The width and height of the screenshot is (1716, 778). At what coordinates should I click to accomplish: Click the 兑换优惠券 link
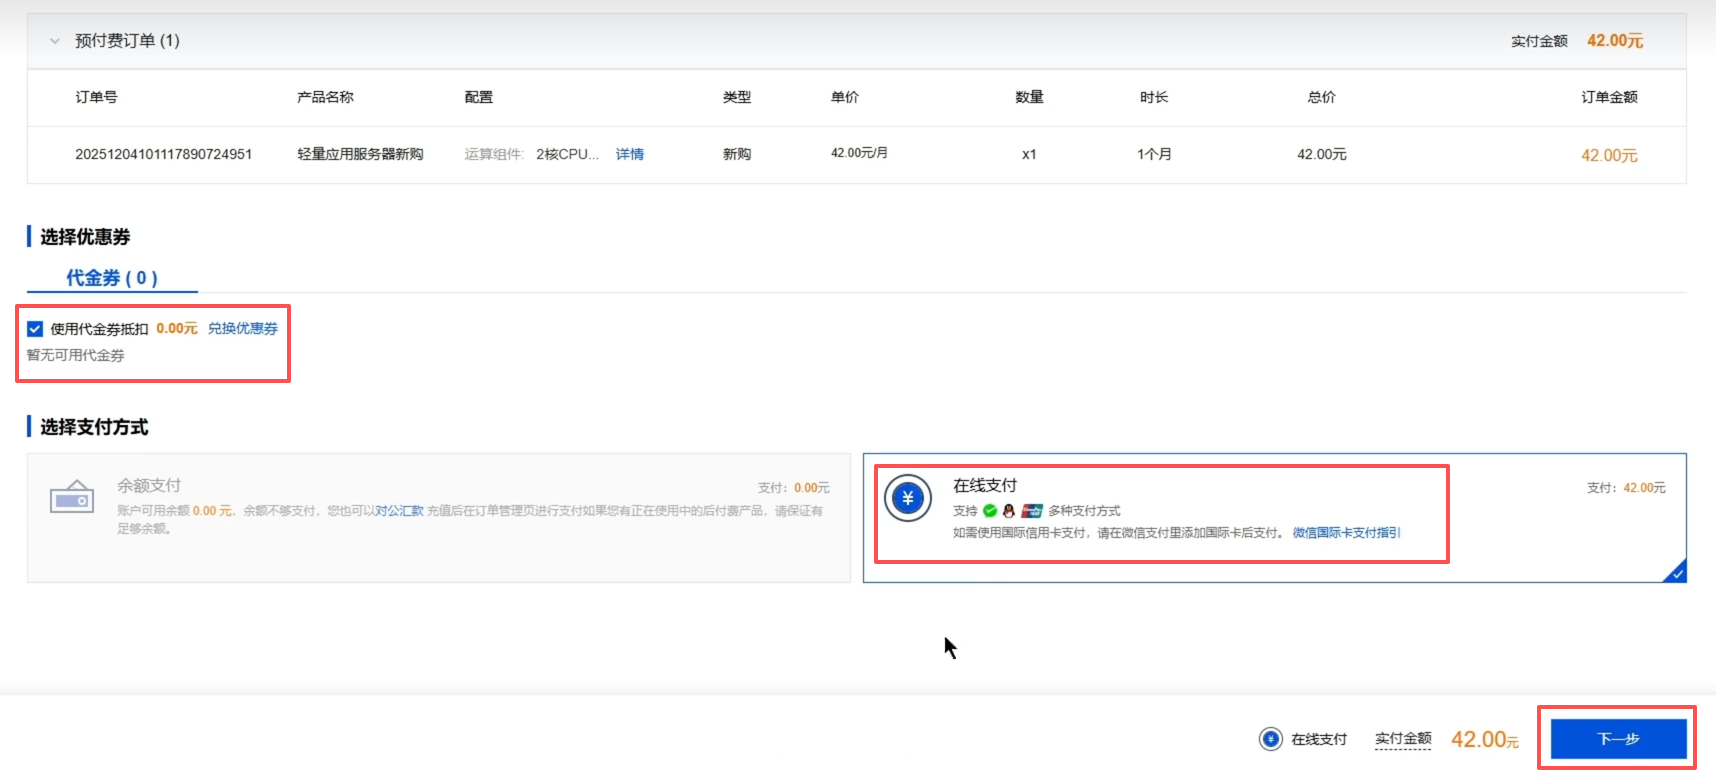click(243, 329)
